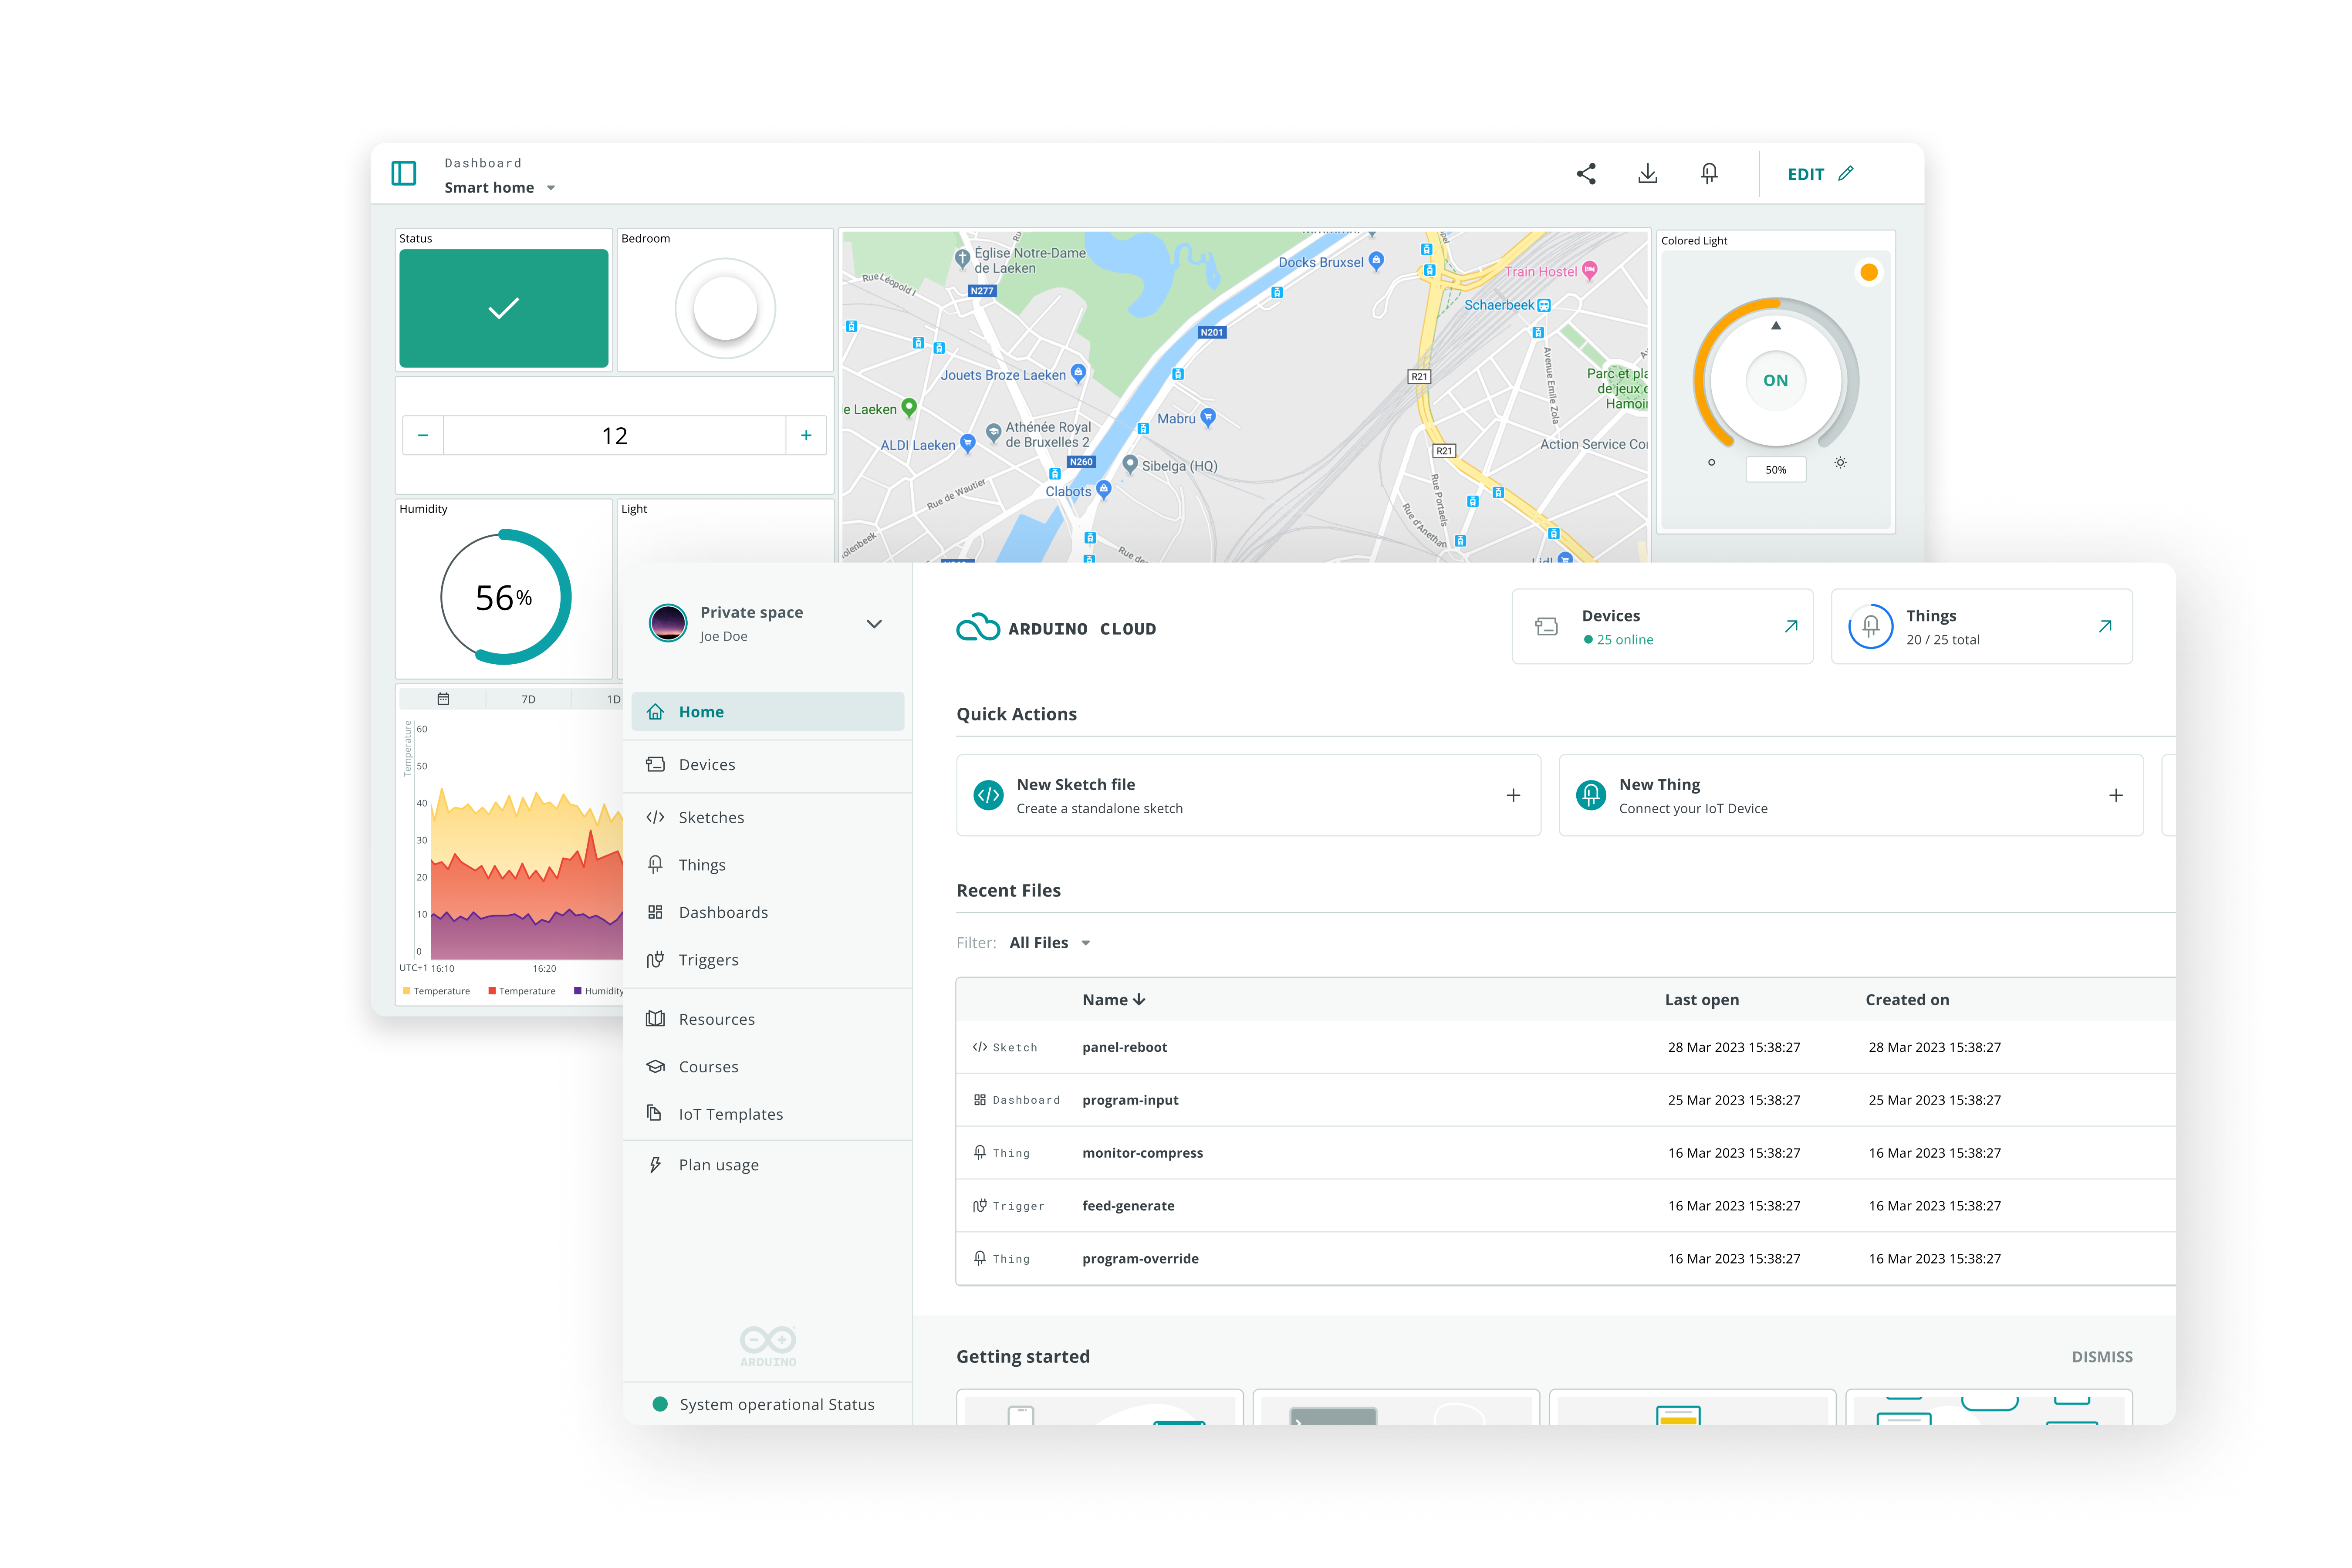
Task: Click the Thing type icon on monitor-compress row
Action: click(x=980, y=1153)
